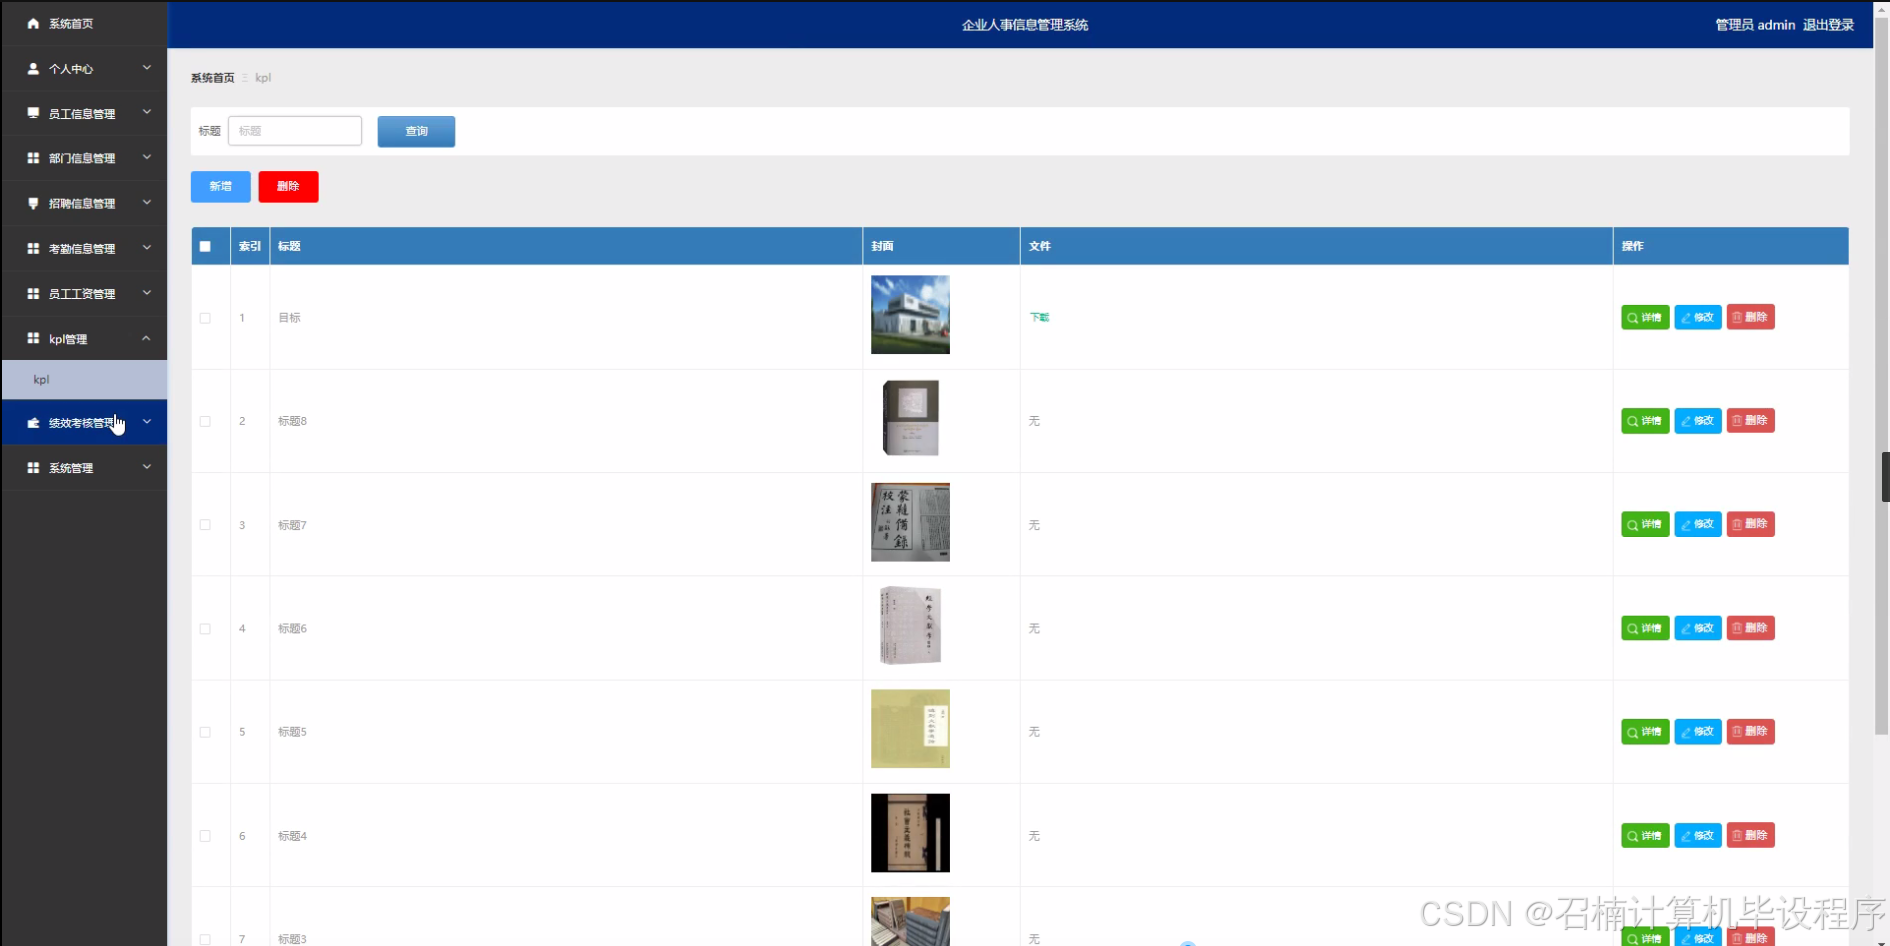Click the 系统首页 breadcrumb link
Screen dimensions: 1890x946
click(x=213, y=78)
